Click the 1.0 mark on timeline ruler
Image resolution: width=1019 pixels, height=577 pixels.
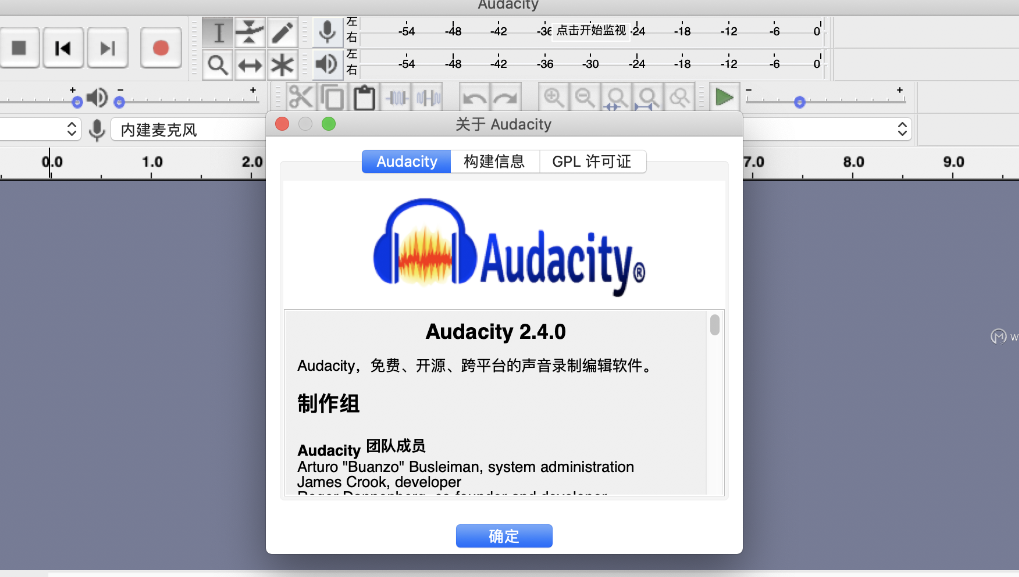tap(152, 162)
